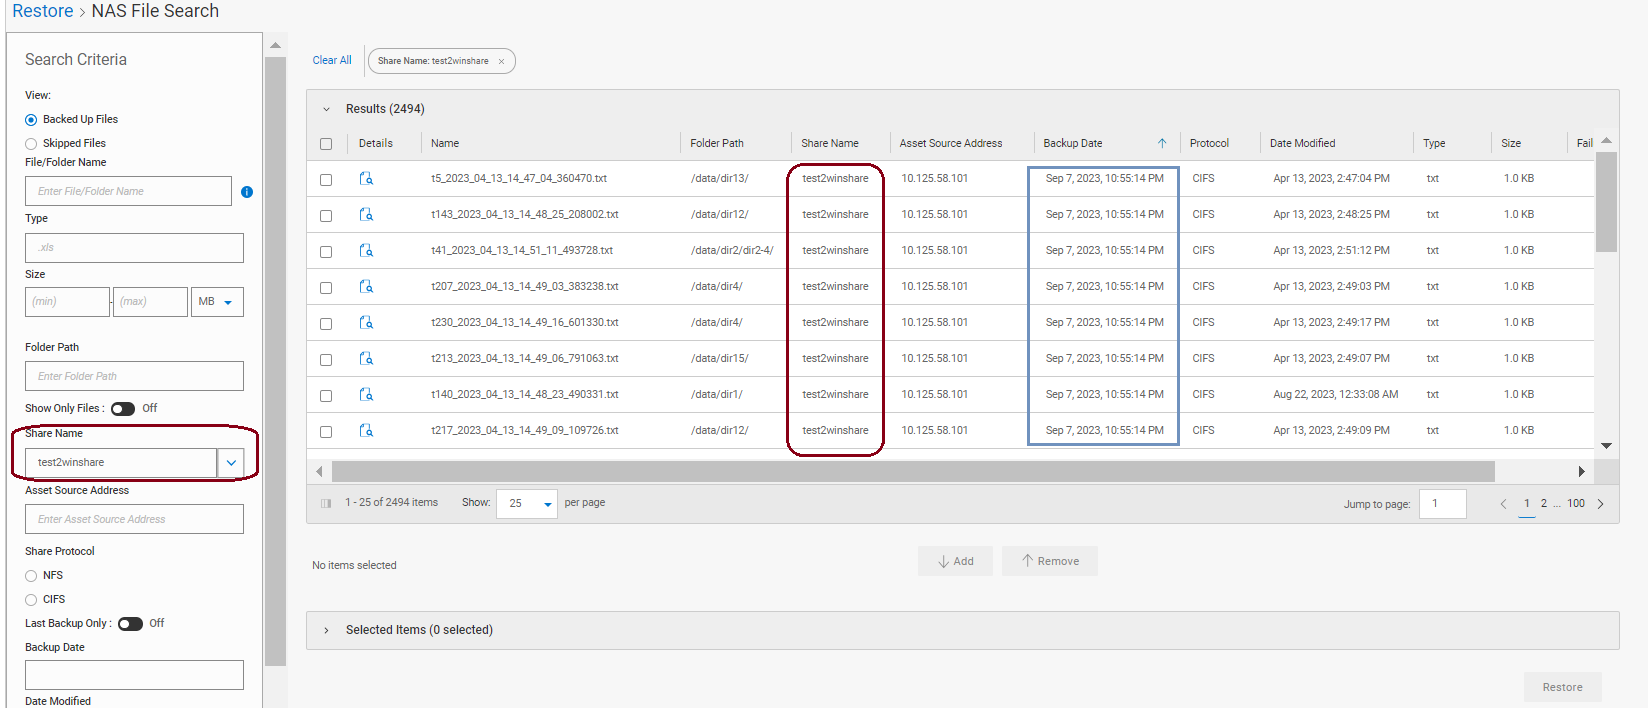Click the horizontal results scrollbar

coord(912,471)
